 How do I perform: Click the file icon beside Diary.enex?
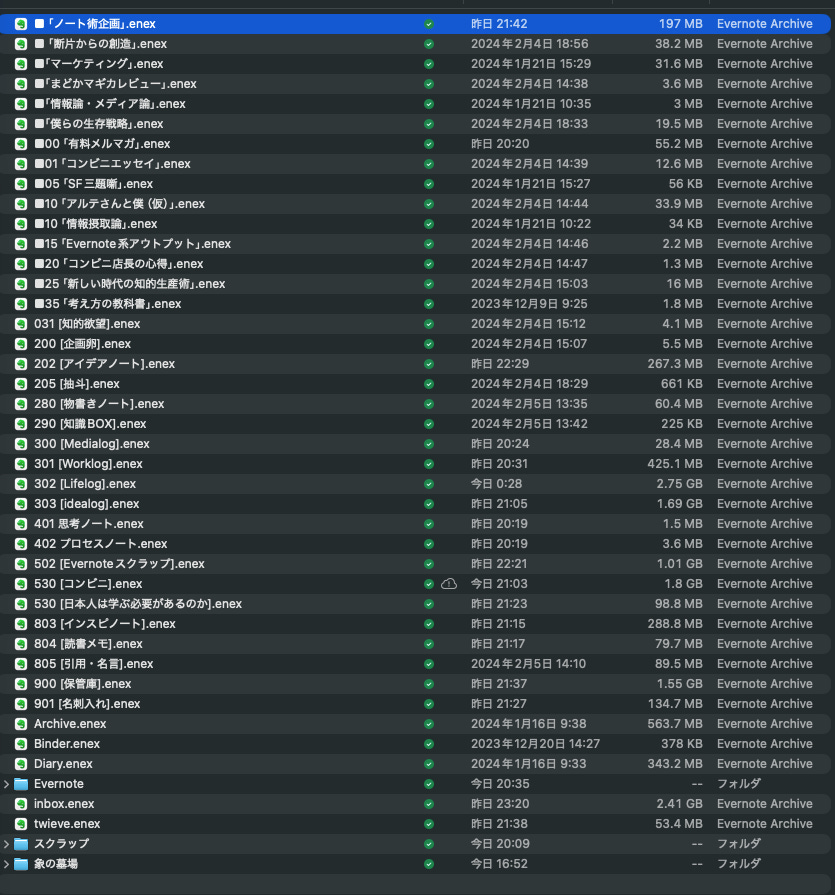21,764
